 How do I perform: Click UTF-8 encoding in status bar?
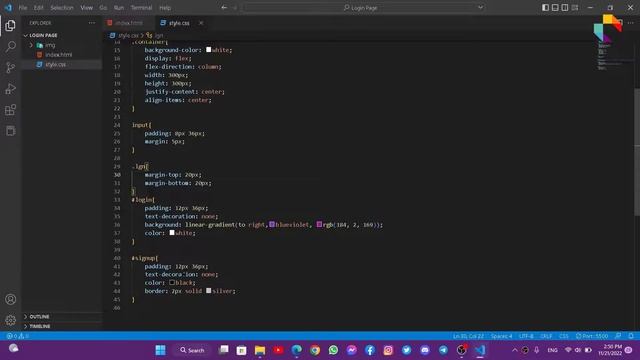point(526,336)
